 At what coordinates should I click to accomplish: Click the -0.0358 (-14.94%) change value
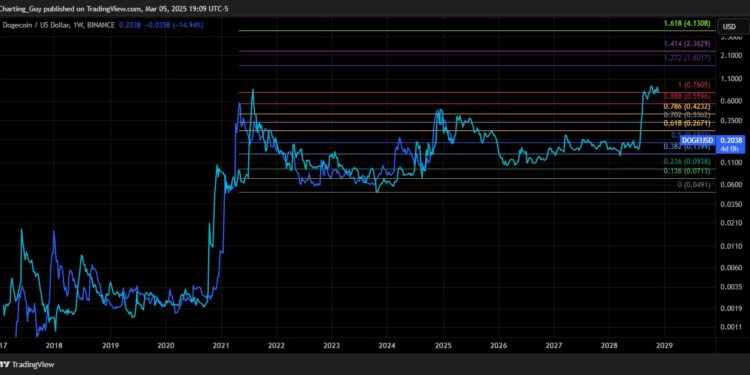174,24
